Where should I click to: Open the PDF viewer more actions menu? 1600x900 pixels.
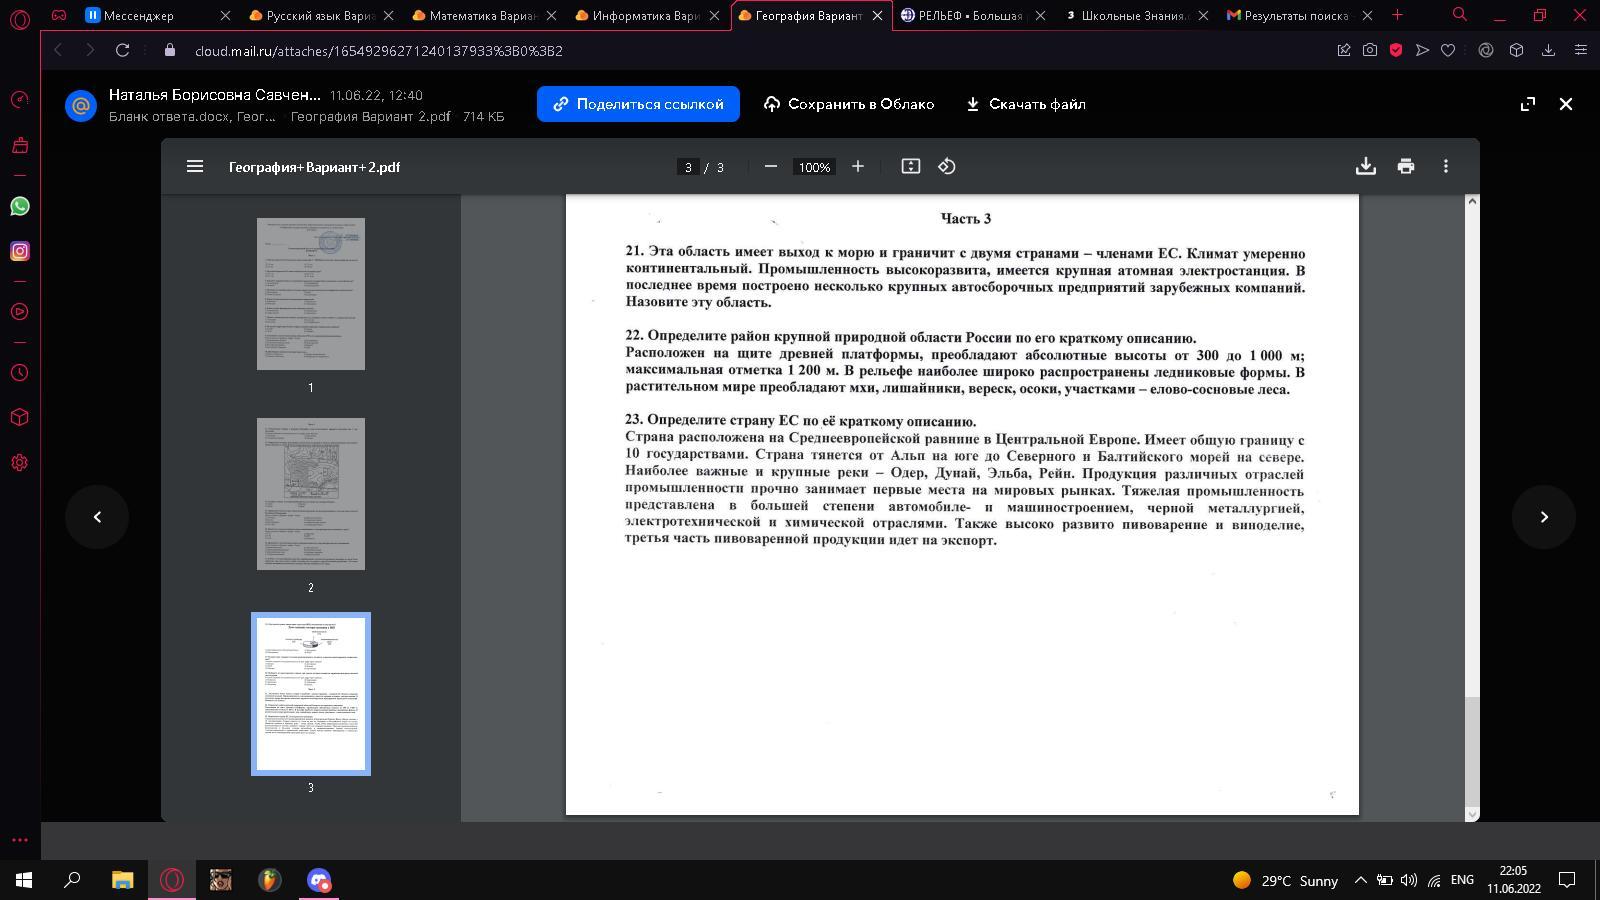[1446, 167]
